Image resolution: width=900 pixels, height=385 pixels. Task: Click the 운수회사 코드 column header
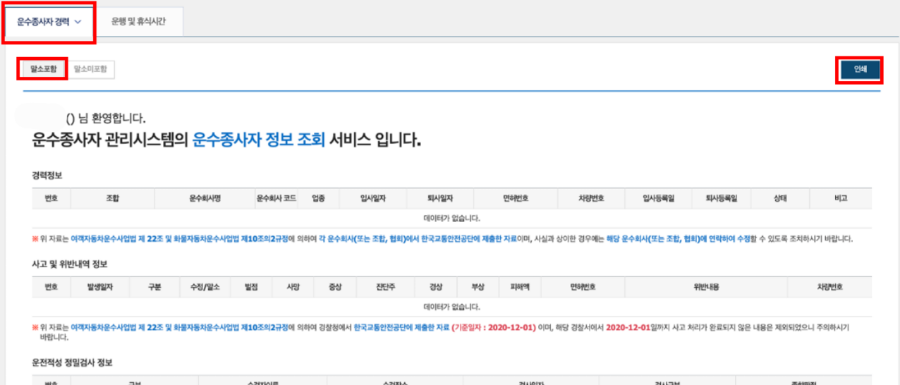point(277,198)
